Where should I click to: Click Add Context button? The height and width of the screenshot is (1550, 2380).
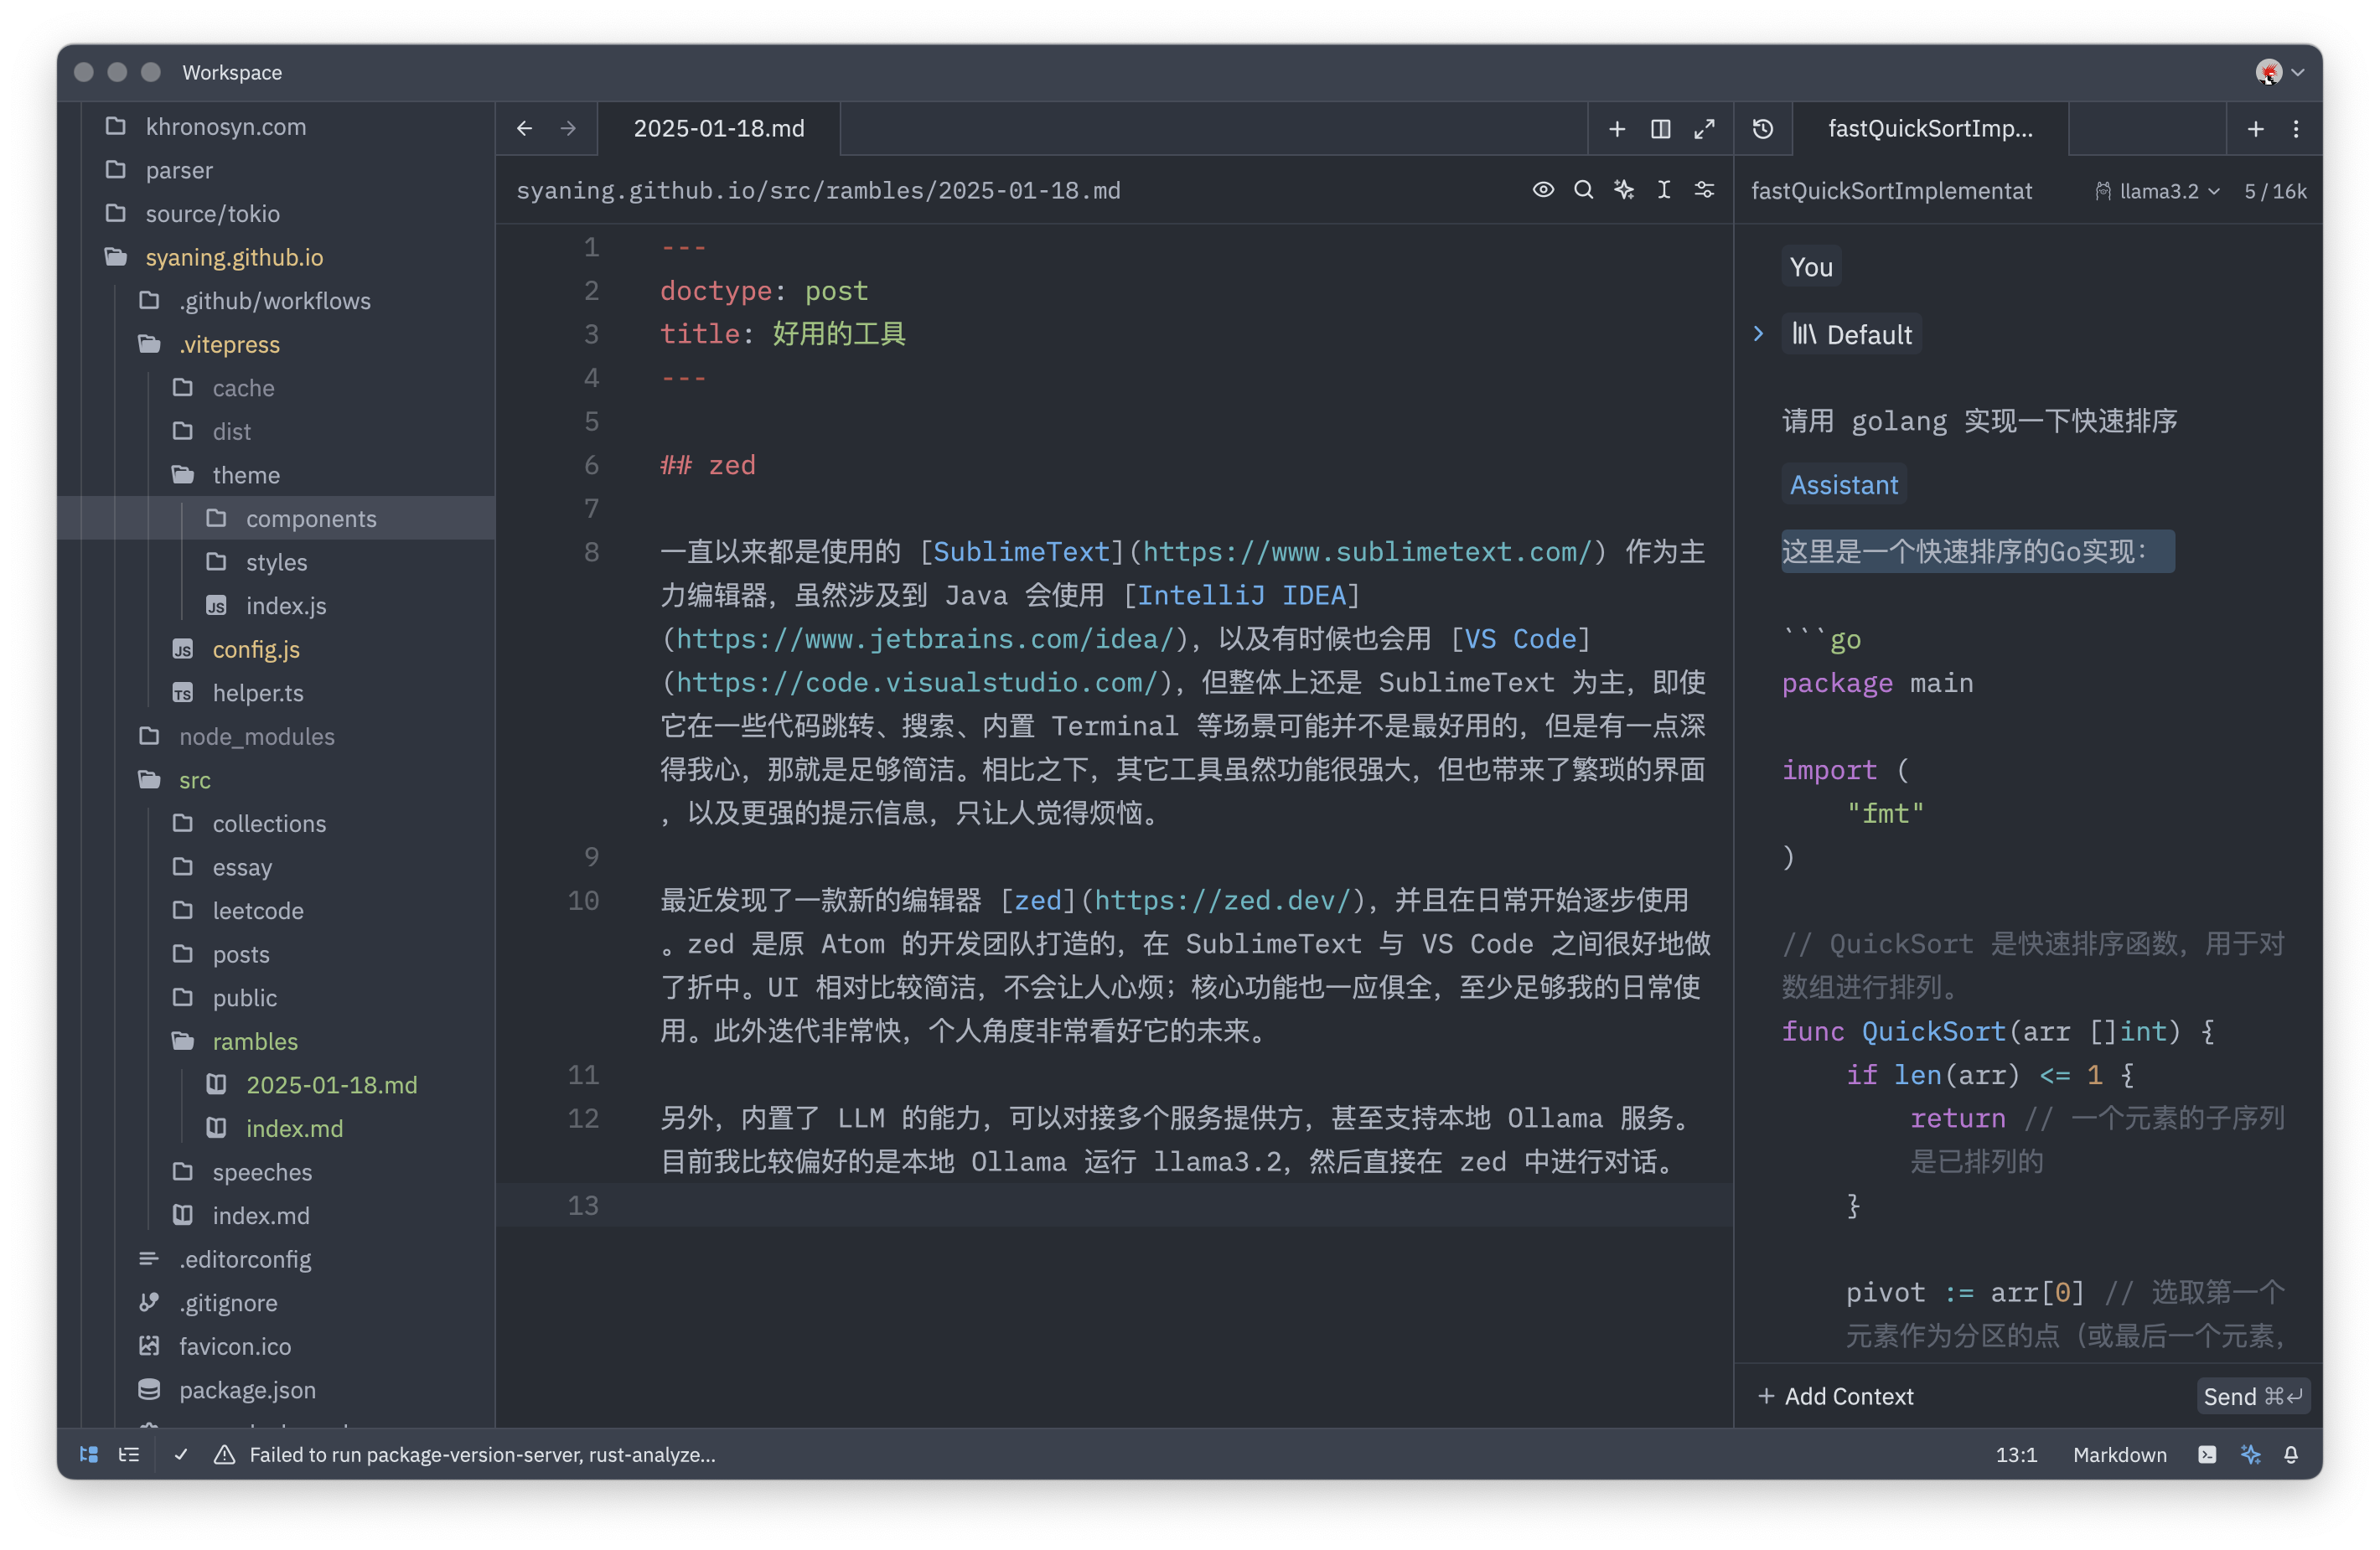(x=1835, y=1396)
